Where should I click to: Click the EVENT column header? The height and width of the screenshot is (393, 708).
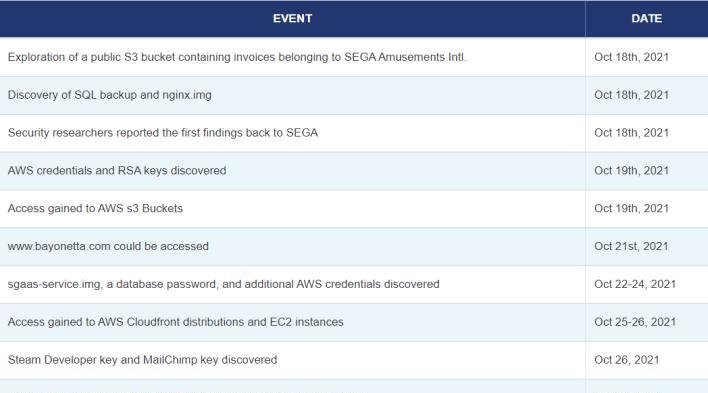(292, 19)
